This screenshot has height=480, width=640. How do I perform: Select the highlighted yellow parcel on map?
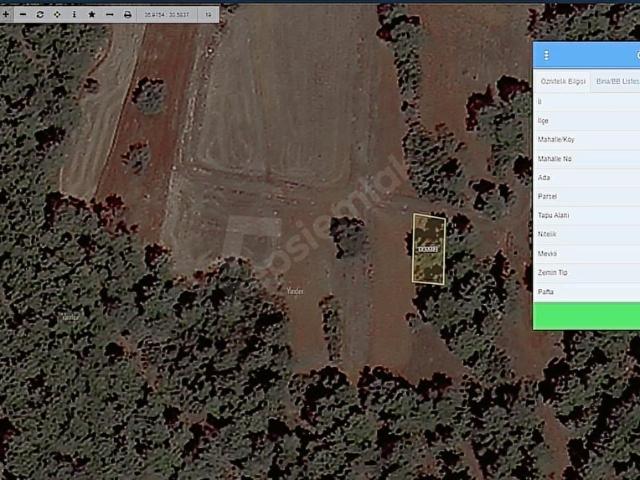click(x=429, y=249)
